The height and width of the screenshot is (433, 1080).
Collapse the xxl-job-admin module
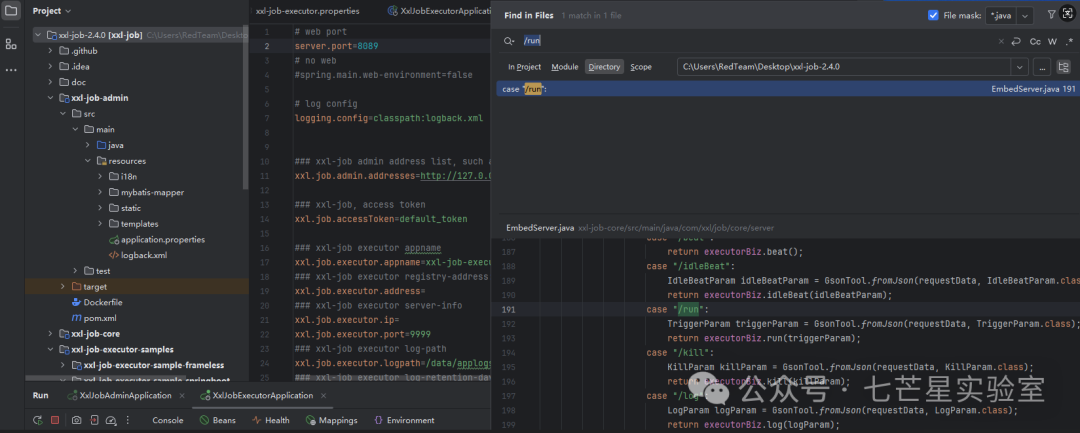[50, 98]
